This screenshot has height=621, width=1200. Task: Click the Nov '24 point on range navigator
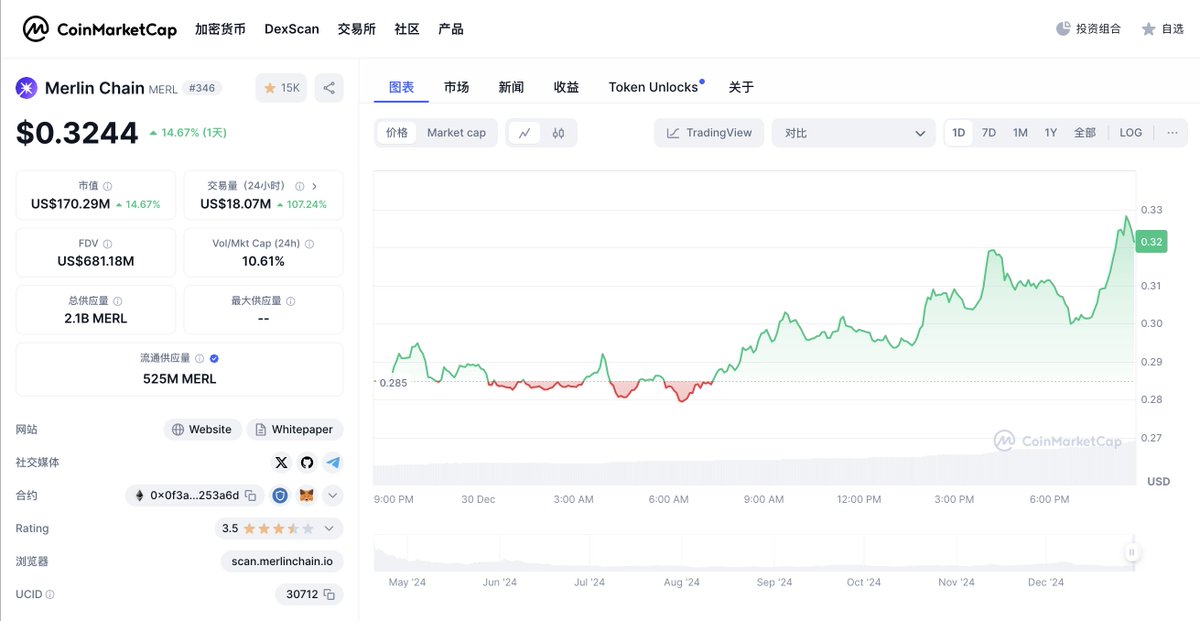tap(955, 582)
